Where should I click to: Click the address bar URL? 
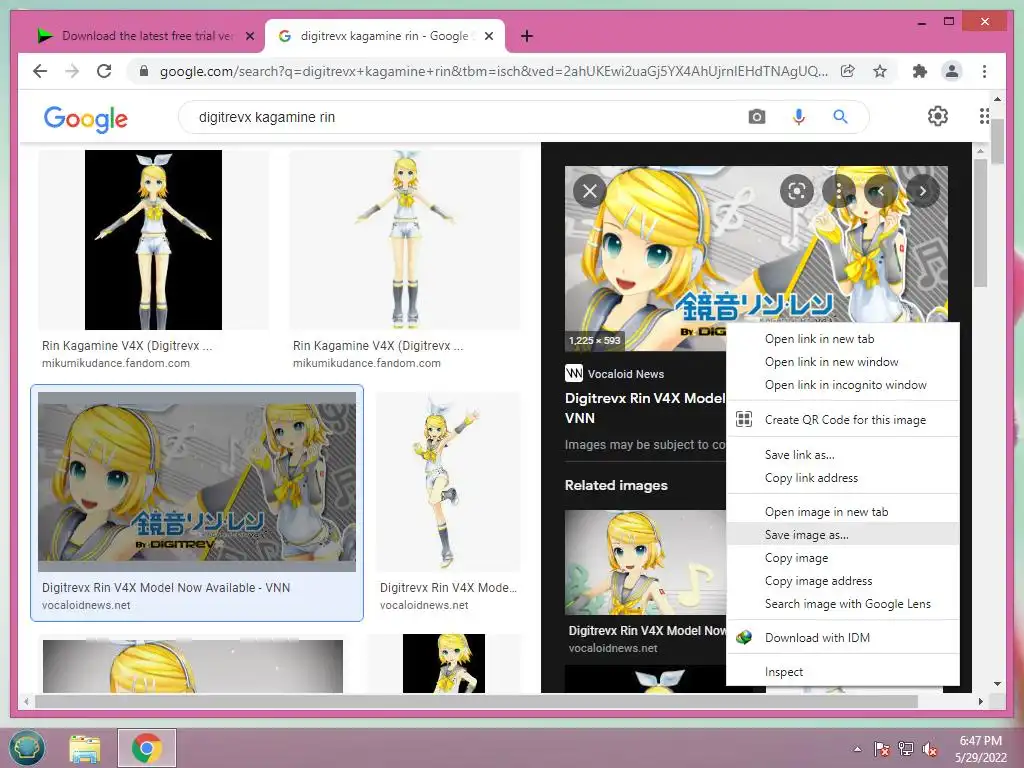494,71
